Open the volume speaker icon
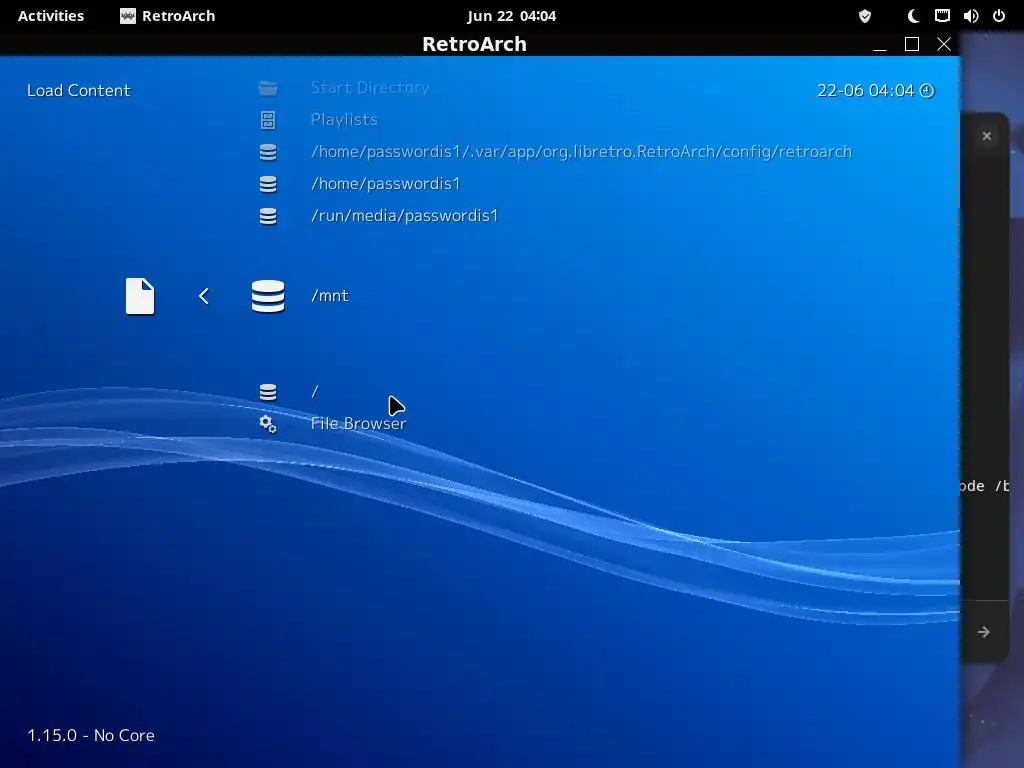 [970, 16]
